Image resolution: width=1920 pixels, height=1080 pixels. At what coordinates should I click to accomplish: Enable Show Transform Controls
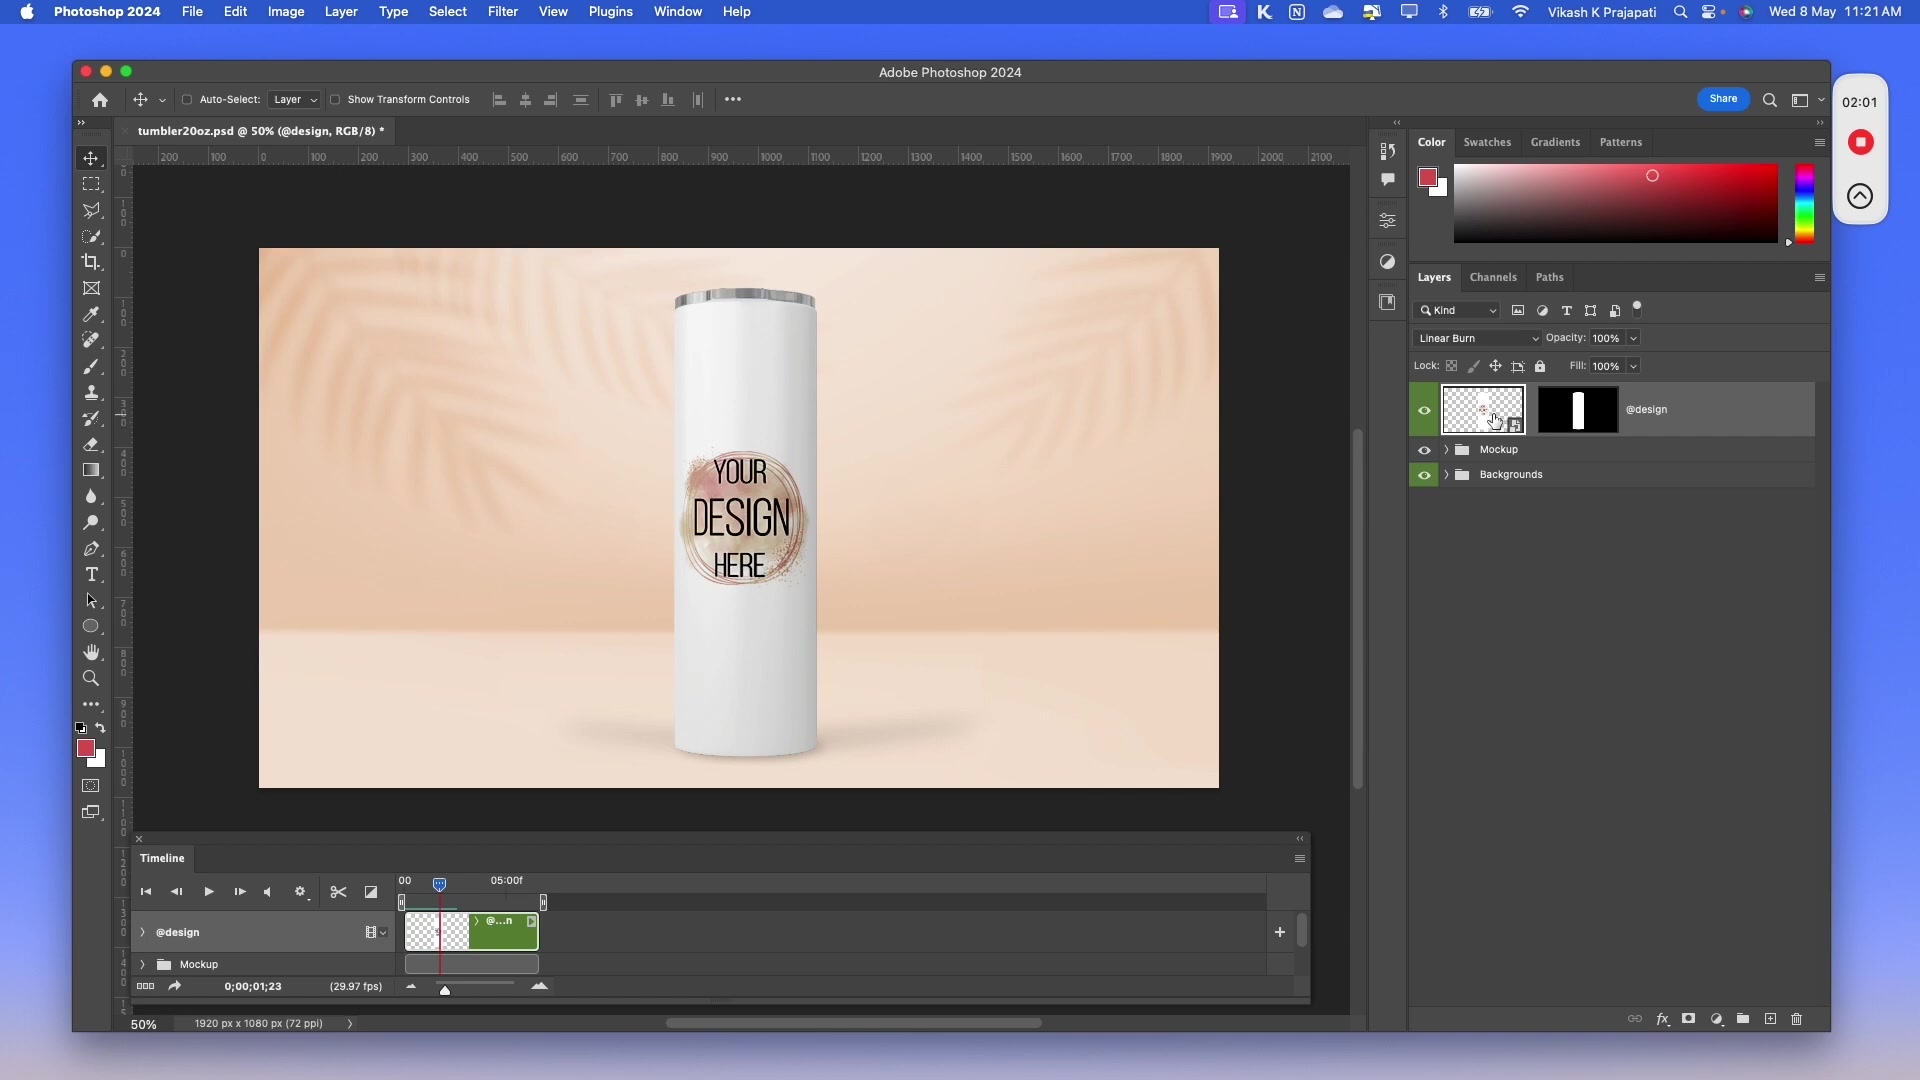click(336, 100)
